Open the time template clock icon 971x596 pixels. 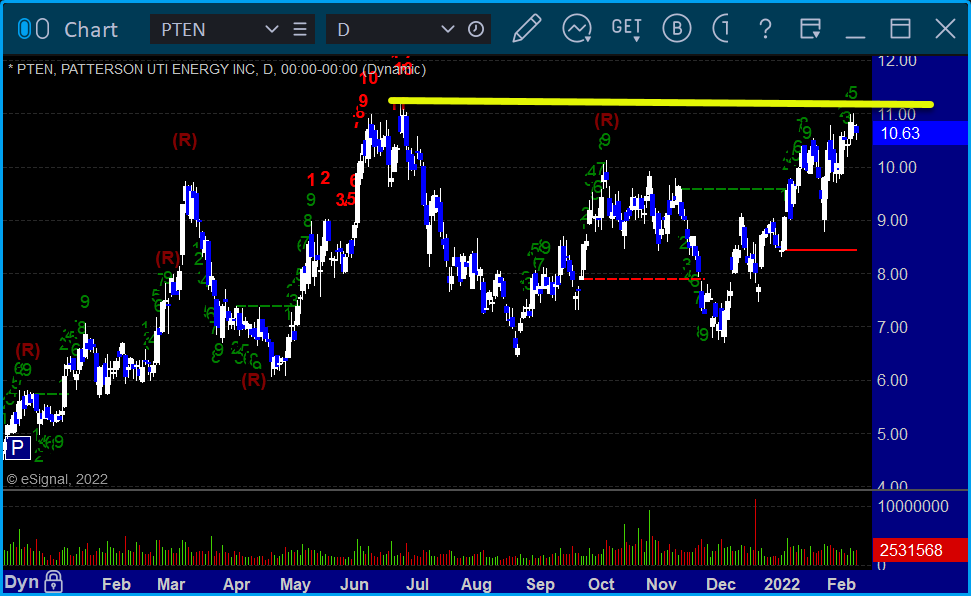point(476,29)
